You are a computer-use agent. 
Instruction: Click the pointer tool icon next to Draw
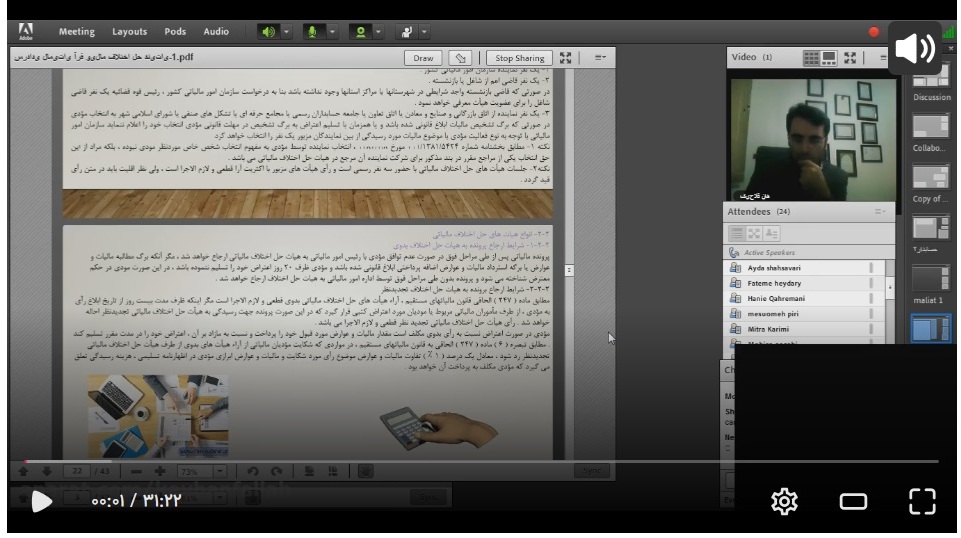tap(460, 58)
